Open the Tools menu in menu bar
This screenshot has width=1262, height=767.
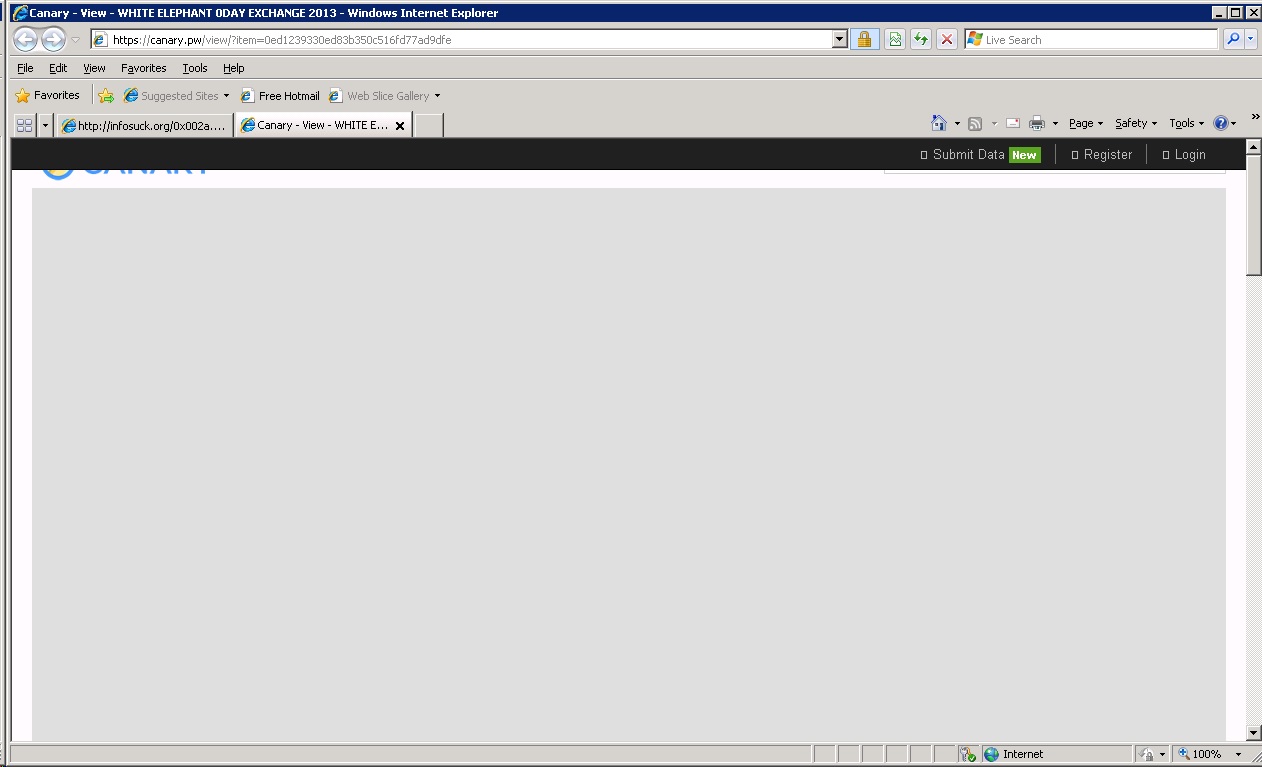tap(195, 68)
